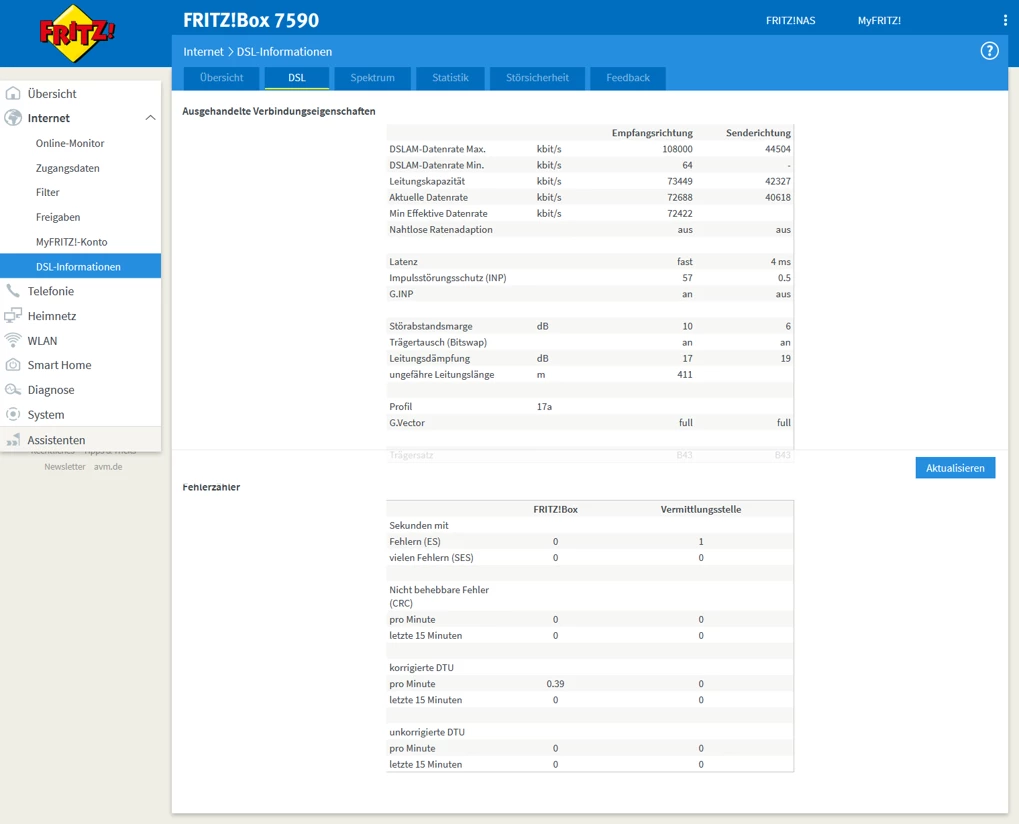
Task: Click the Min Effektive Datenrate value 72422
Action: click(680, 213)
